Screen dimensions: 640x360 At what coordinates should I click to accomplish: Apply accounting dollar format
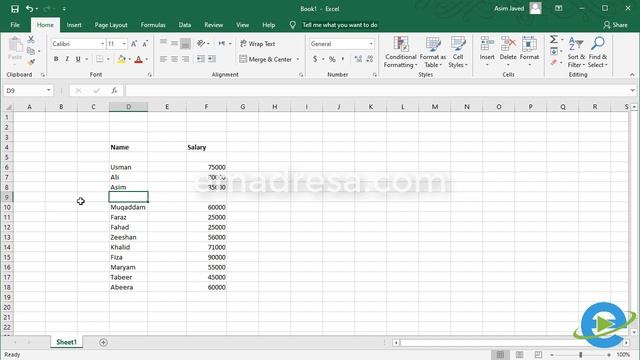[315, 59]
